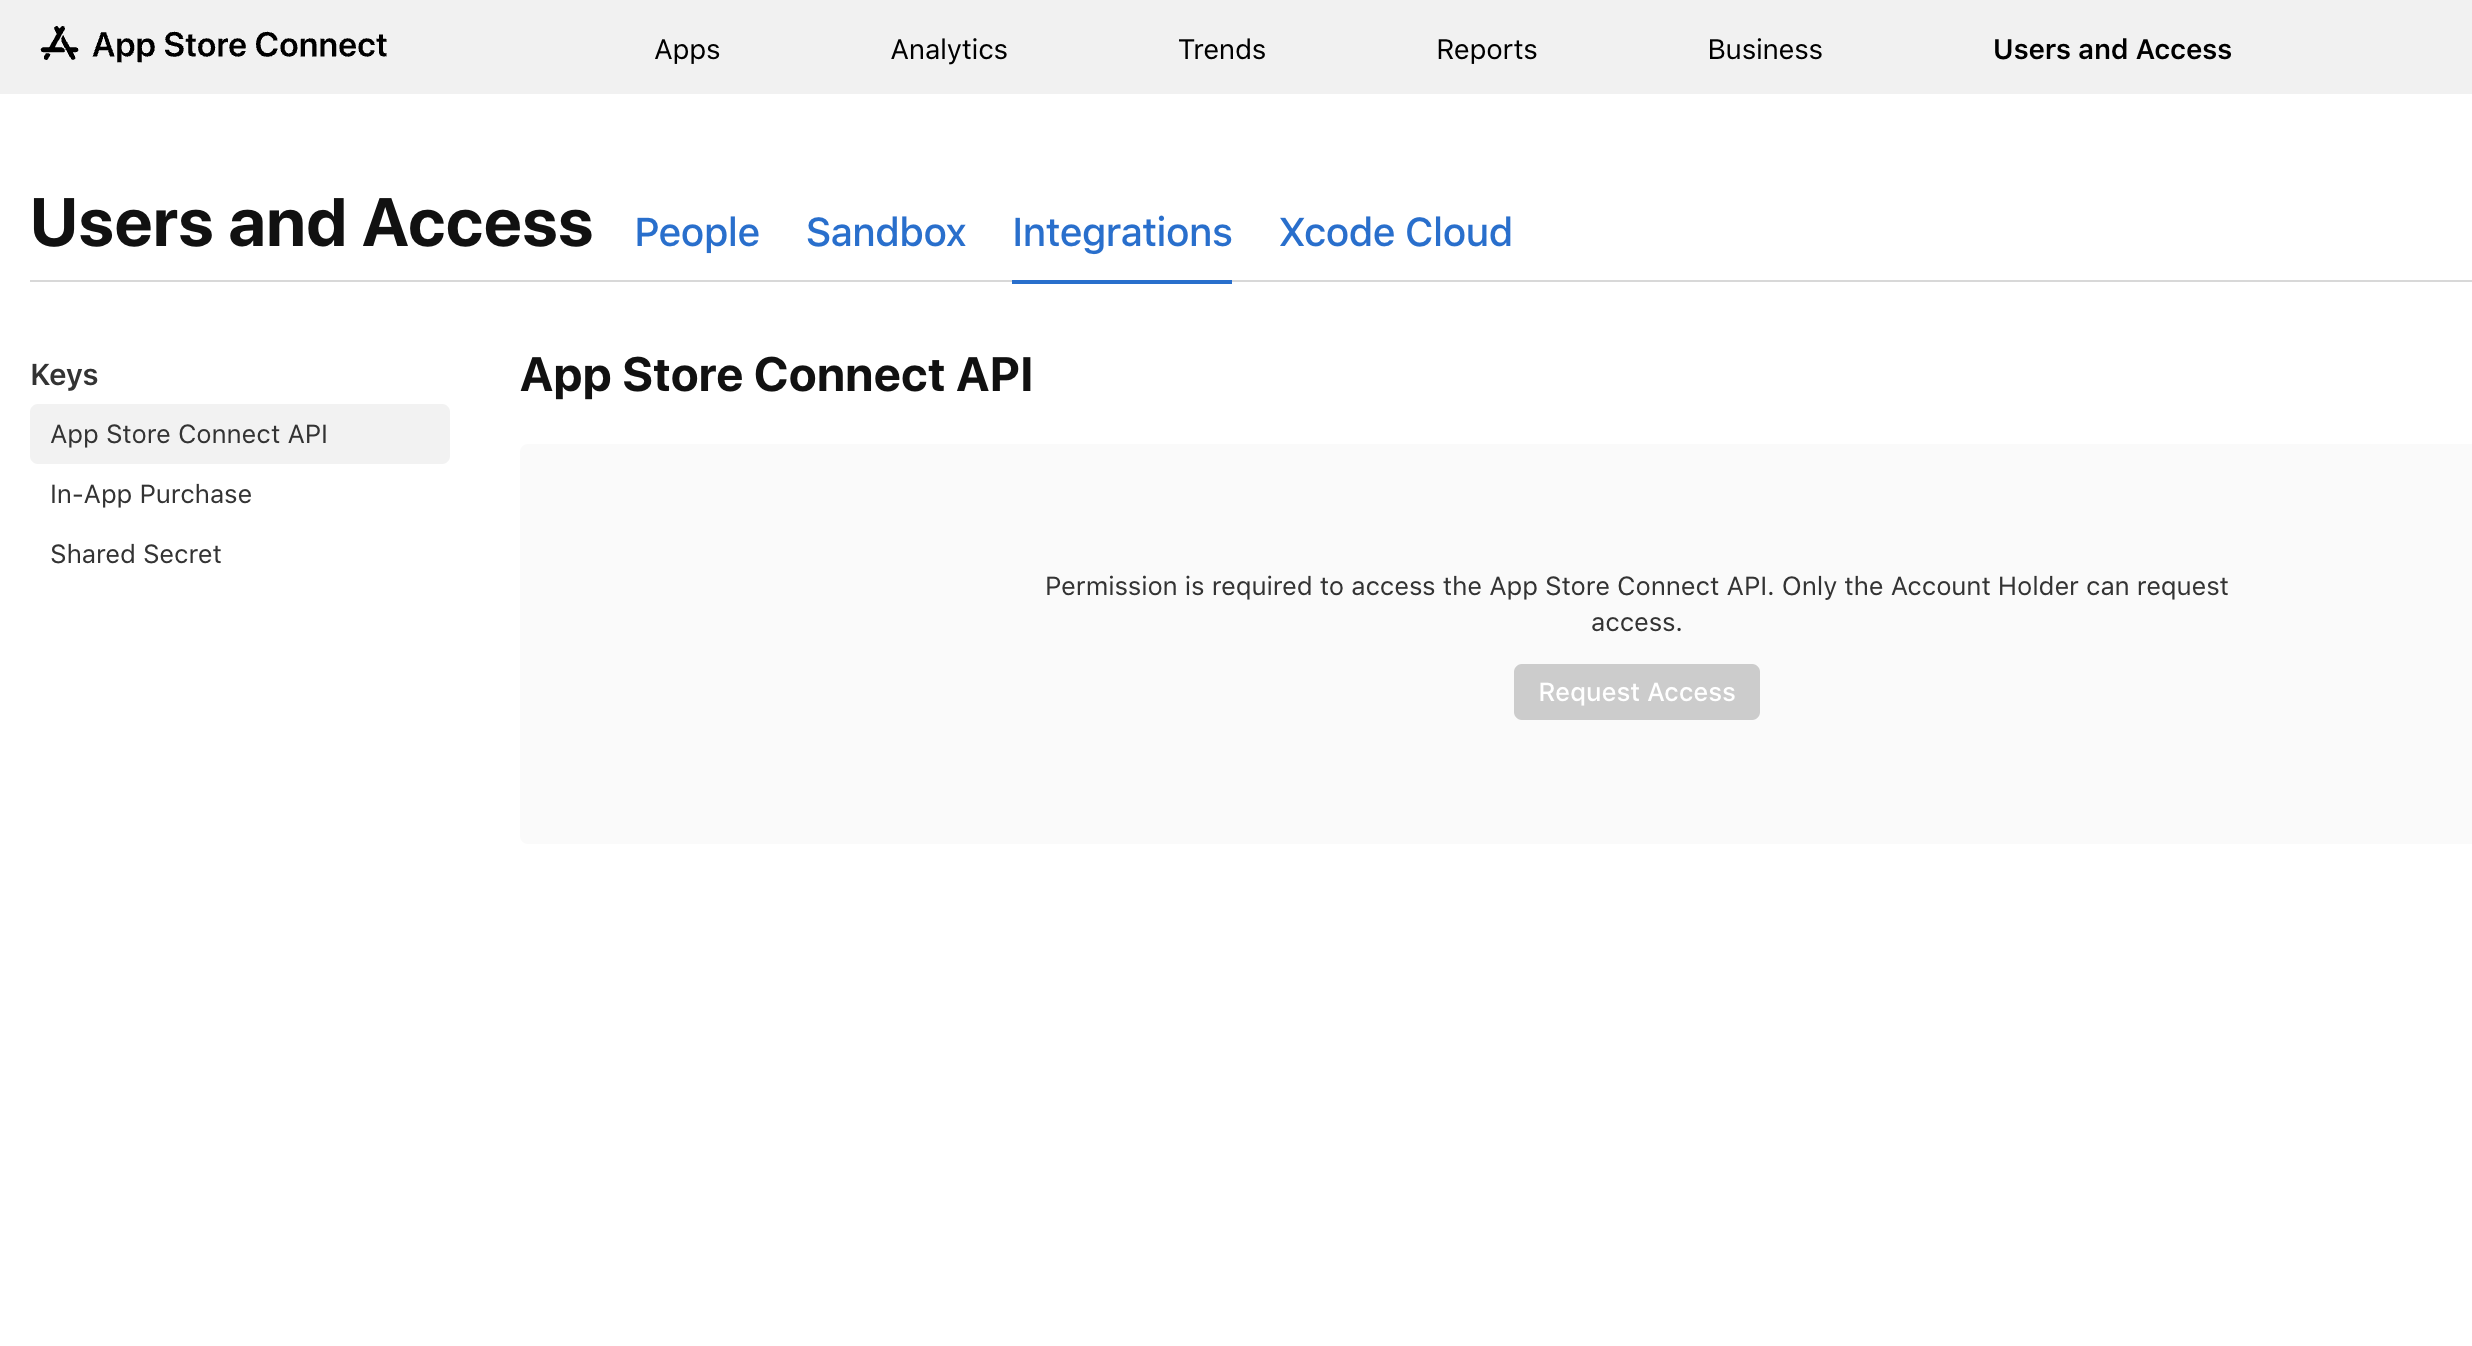Go to Trends in top navigation
Viewport: 2472px width, 1346px height.
coord(1221,49)
